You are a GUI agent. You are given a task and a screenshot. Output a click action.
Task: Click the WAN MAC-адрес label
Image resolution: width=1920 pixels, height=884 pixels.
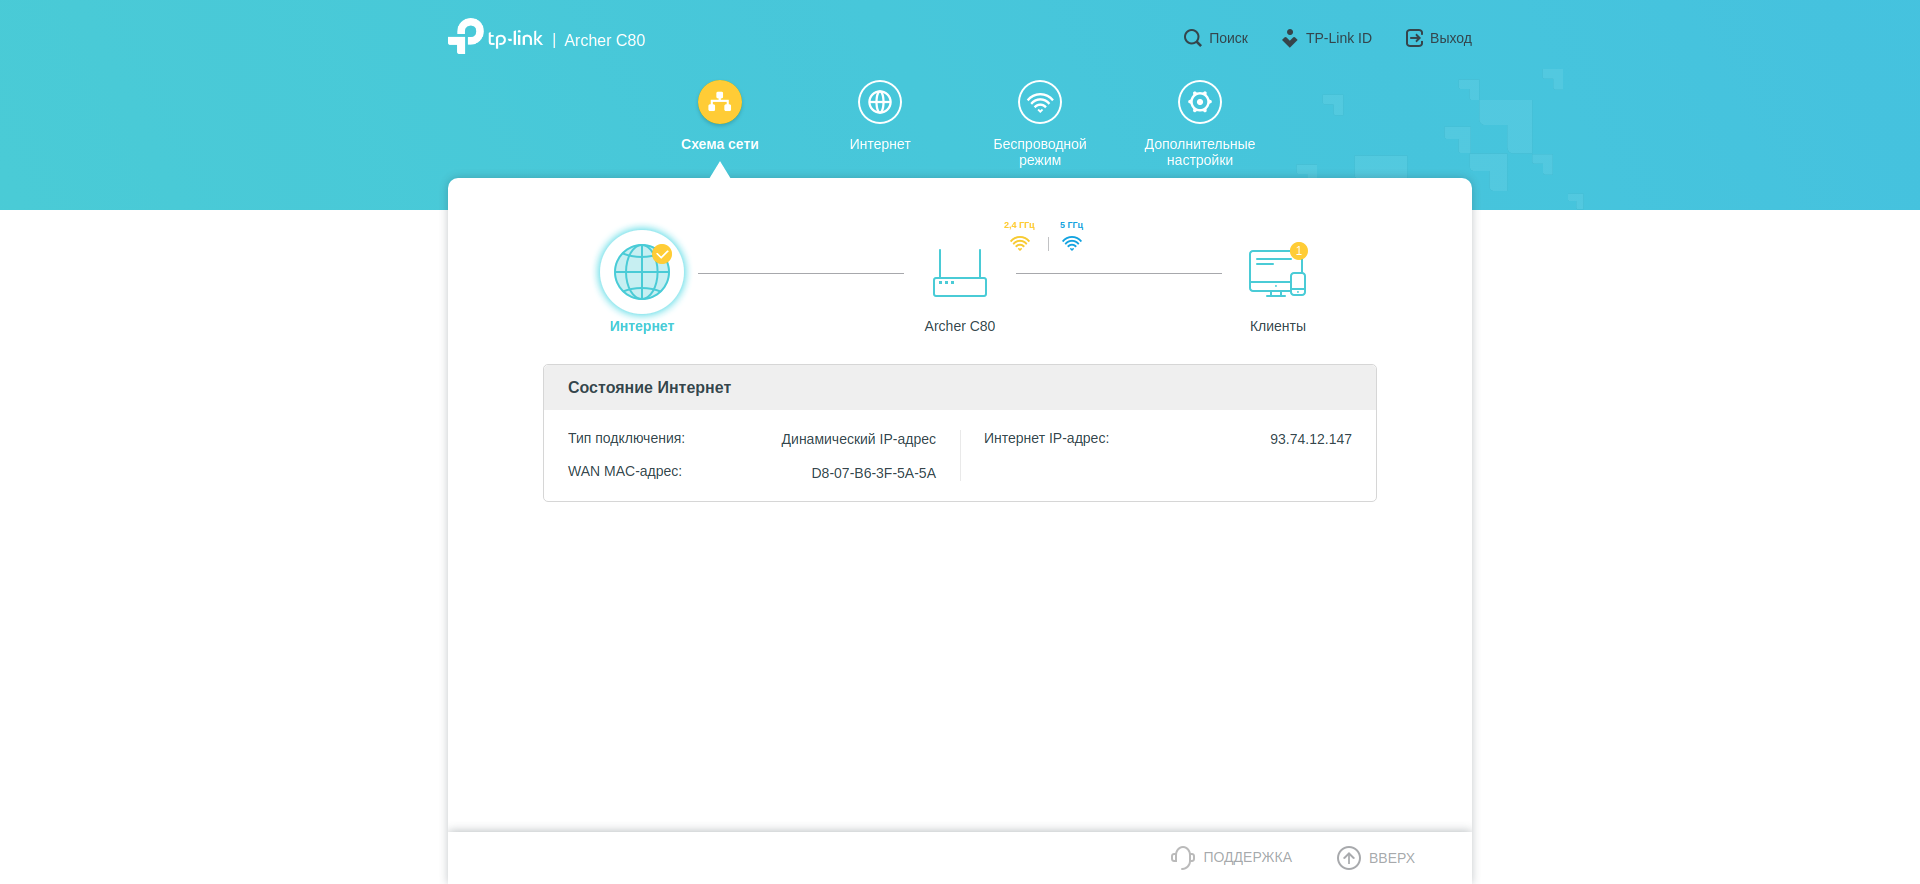click(625, 471)
